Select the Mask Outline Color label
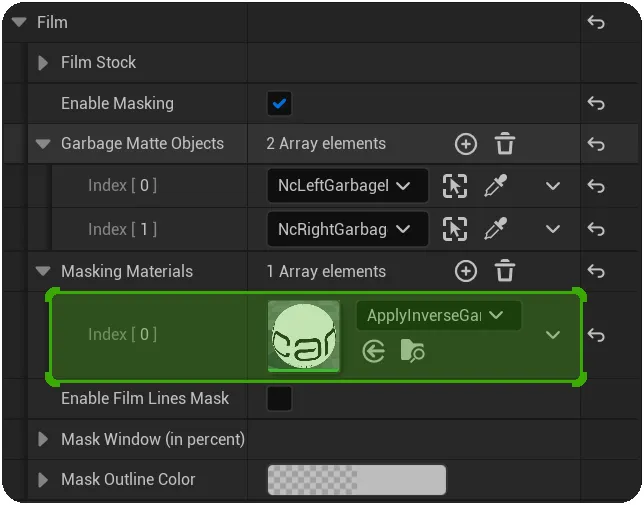 [128, 480]
